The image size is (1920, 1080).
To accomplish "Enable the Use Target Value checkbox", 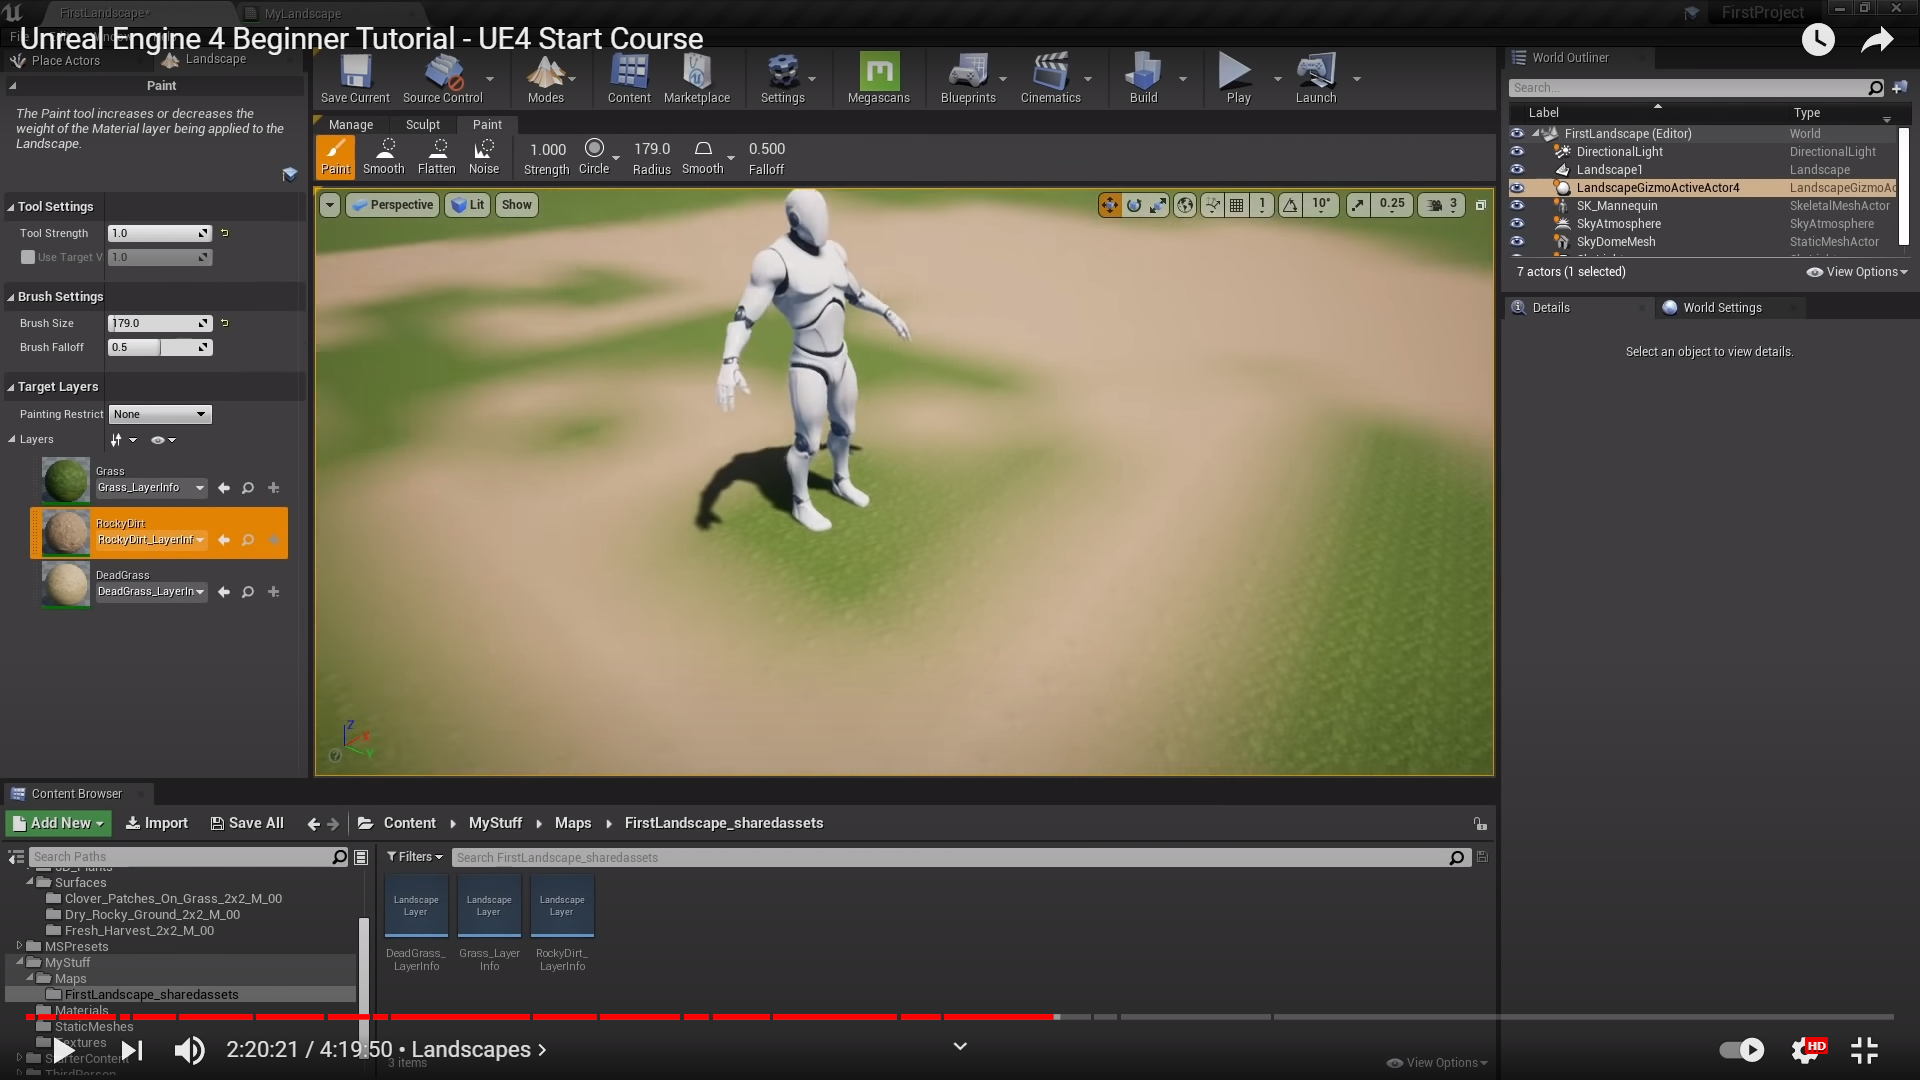I will pyautogui.click(x=28, y=257).
